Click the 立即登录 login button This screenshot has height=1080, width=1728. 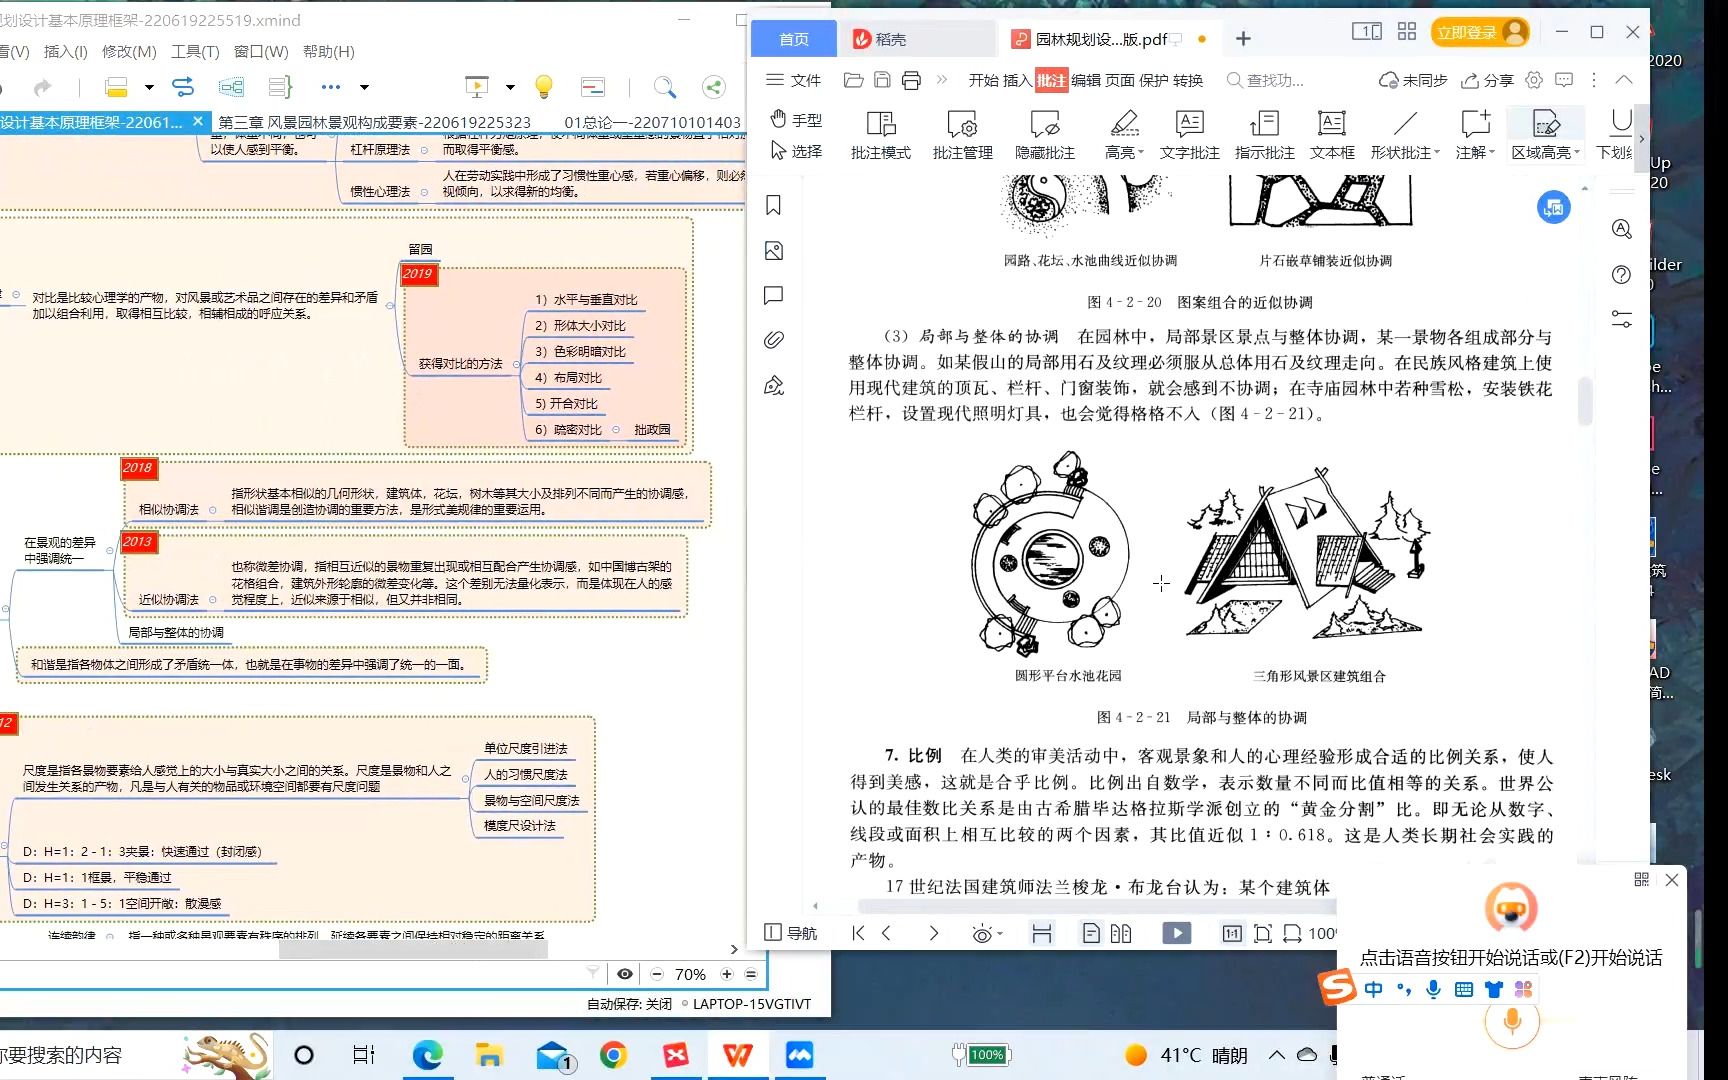1480,32
